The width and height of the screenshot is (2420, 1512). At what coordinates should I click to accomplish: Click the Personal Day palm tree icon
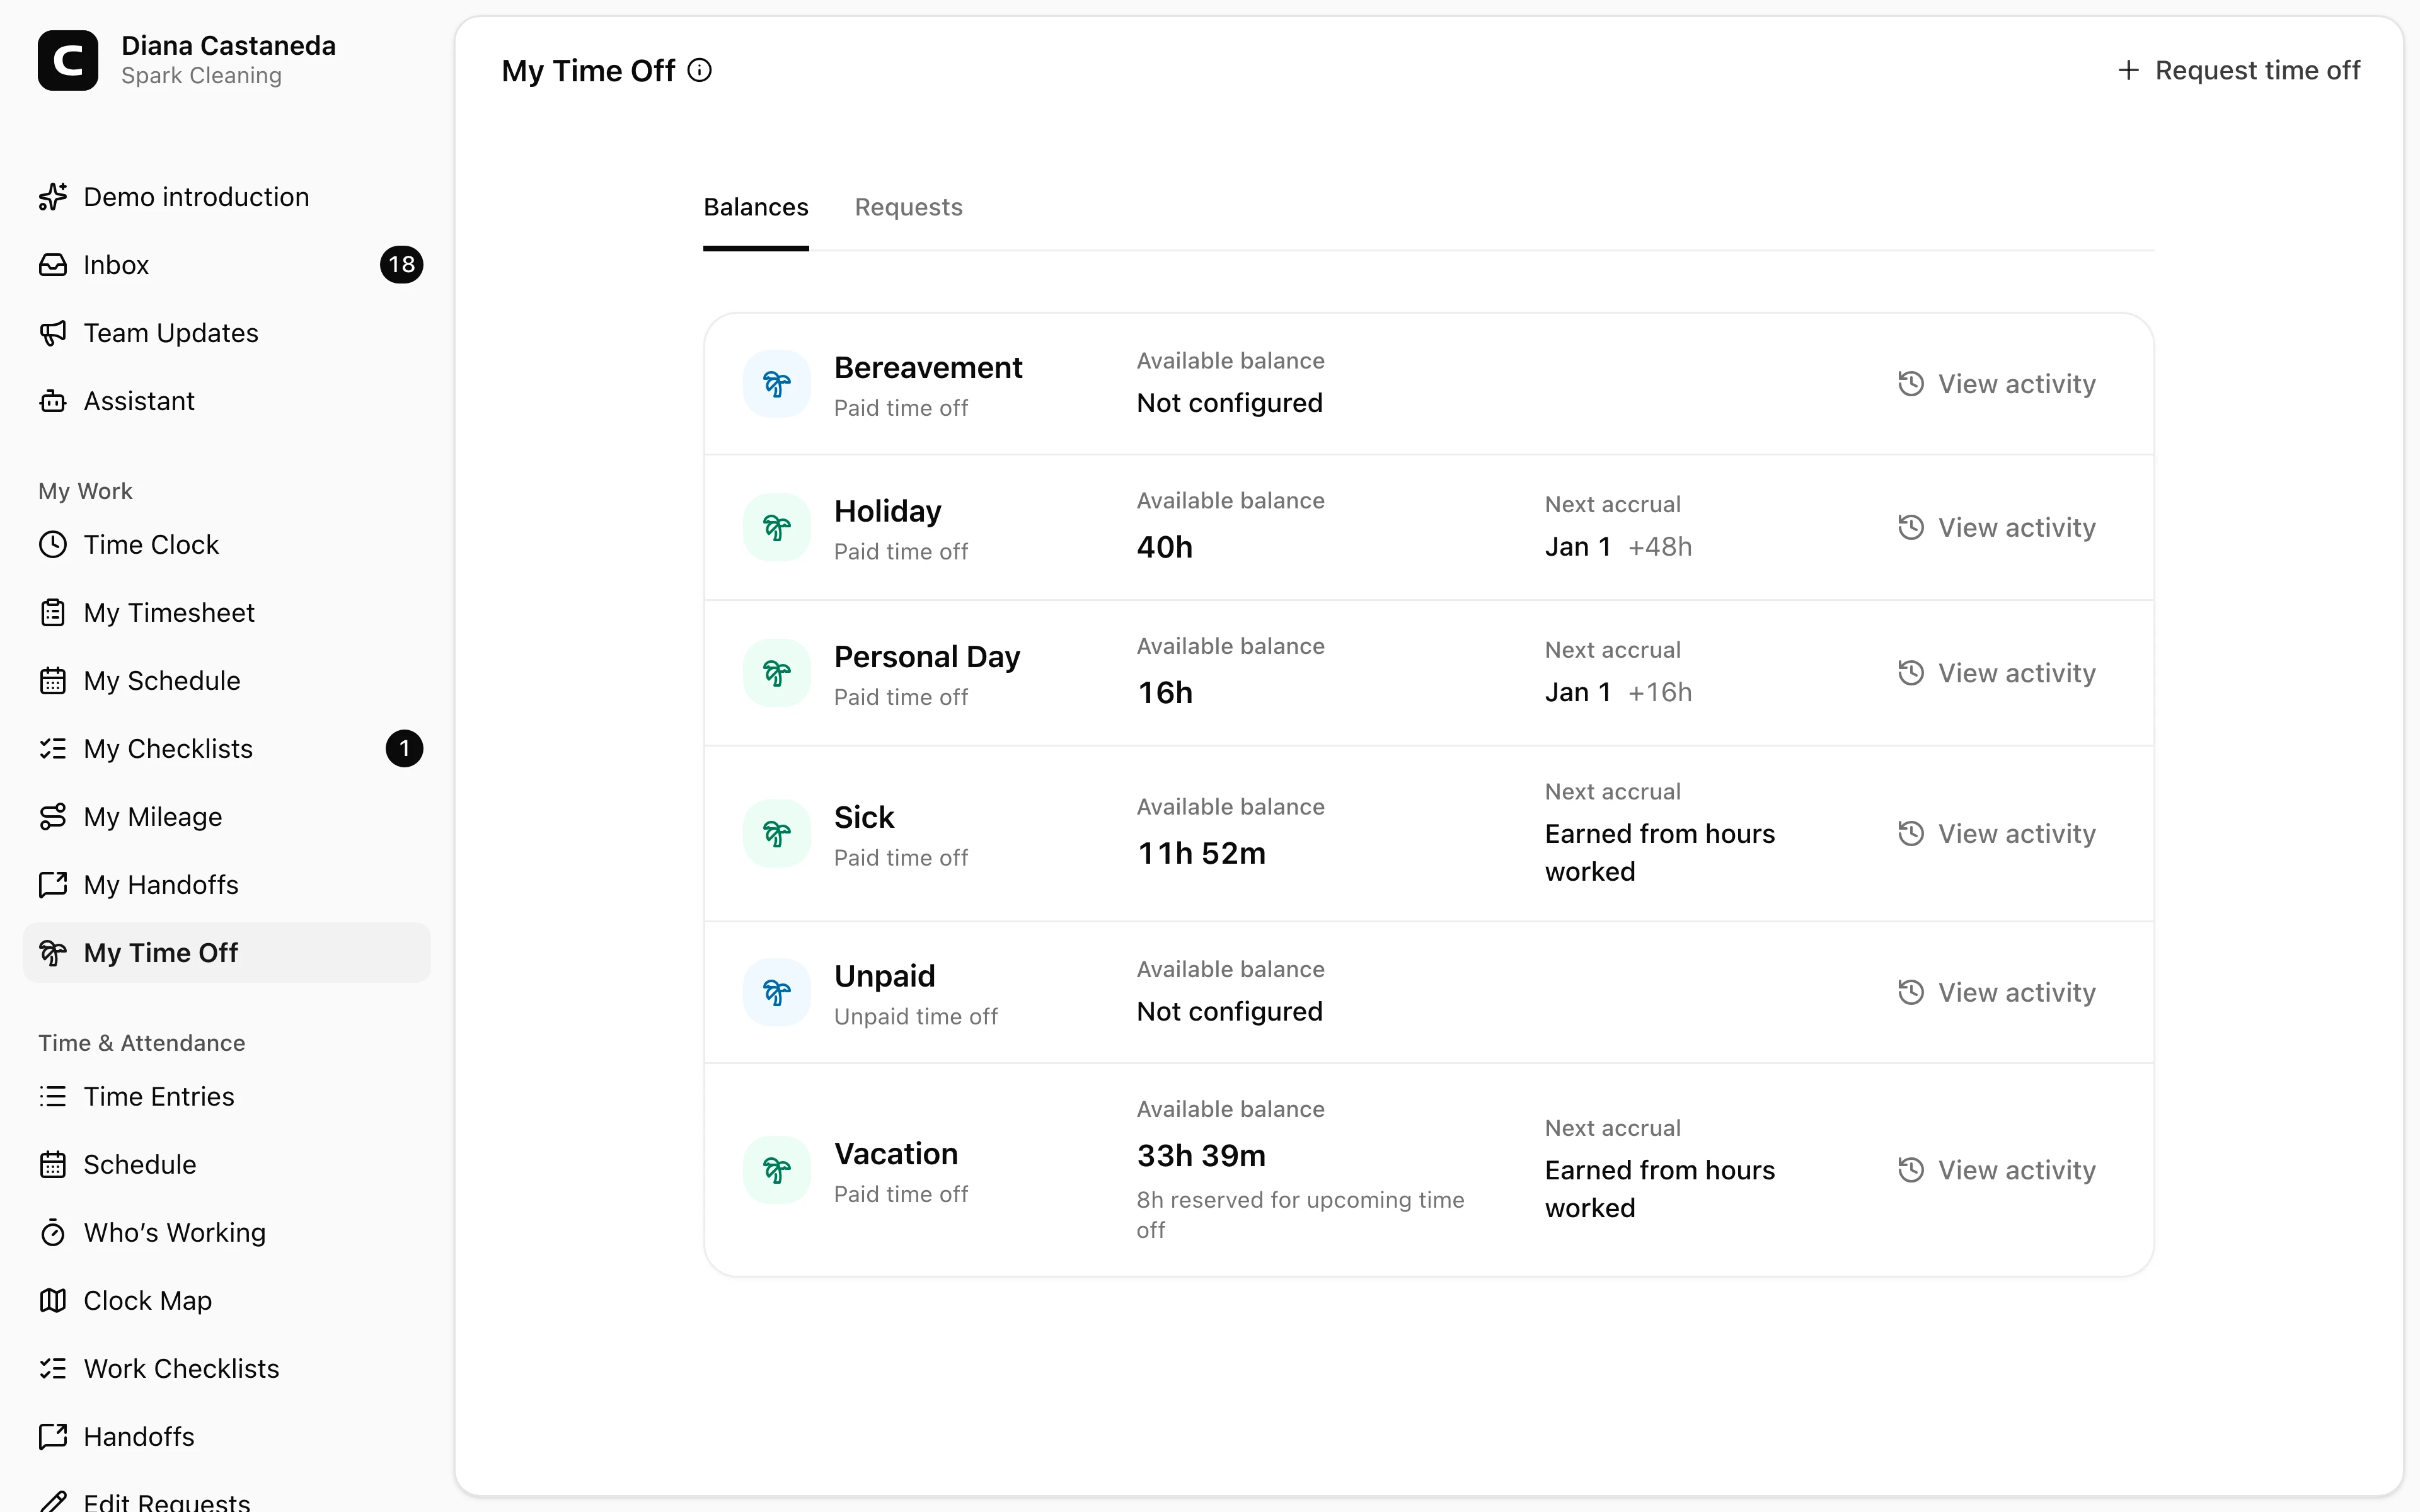click(x=777, y=673)
